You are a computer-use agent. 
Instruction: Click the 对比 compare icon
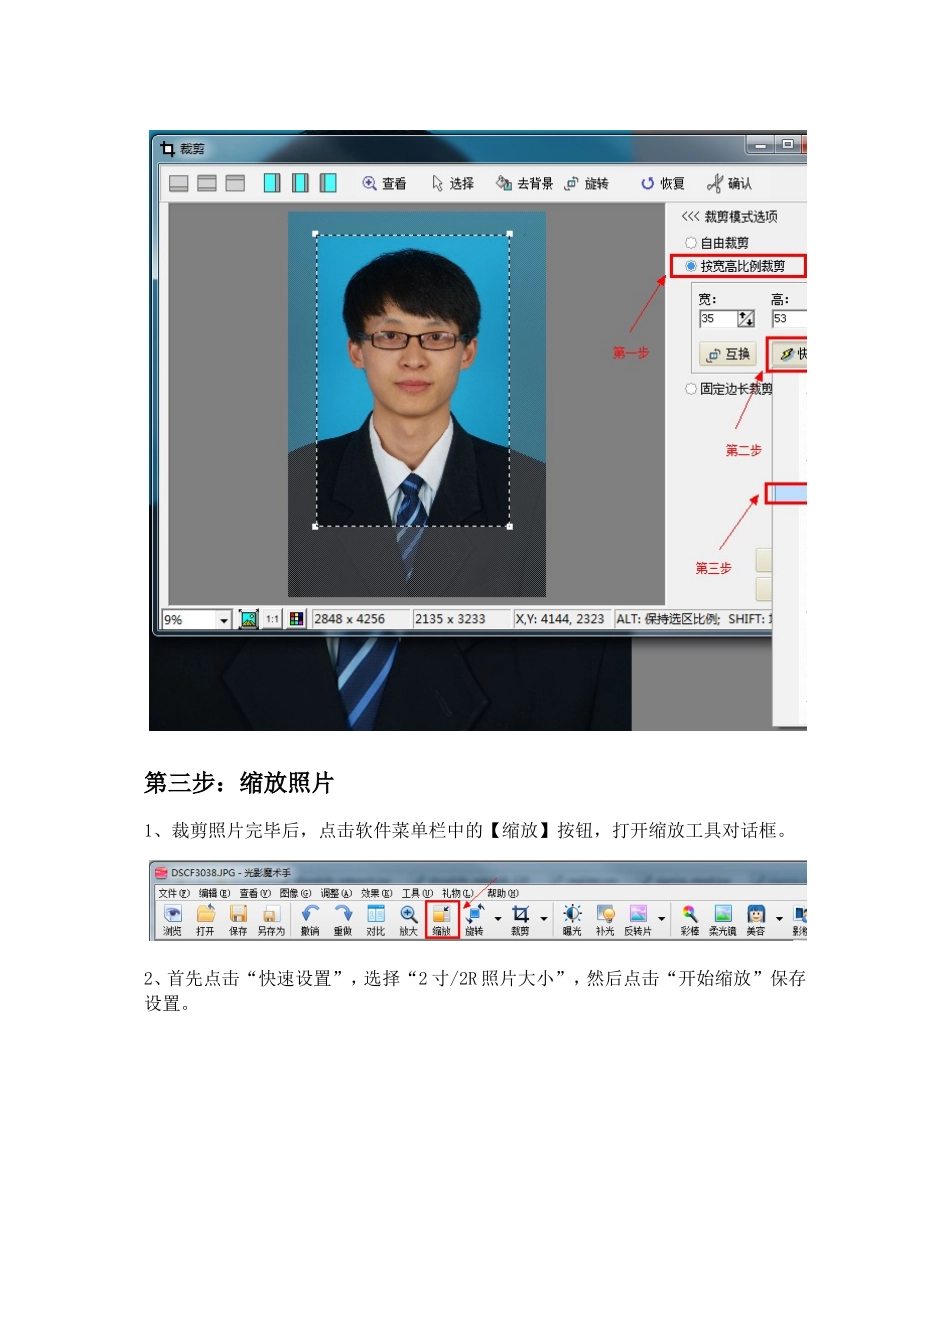[x=376, y=920]
